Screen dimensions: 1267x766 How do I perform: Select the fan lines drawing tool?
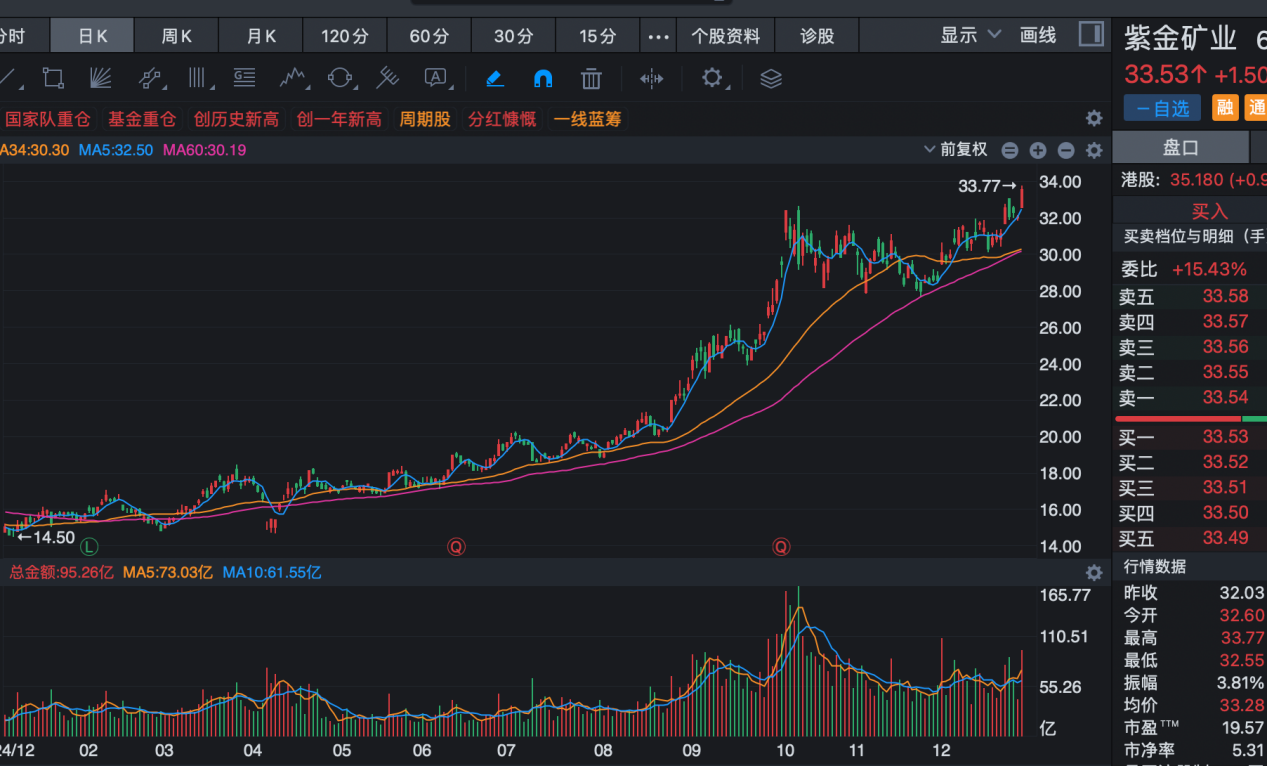100,78
